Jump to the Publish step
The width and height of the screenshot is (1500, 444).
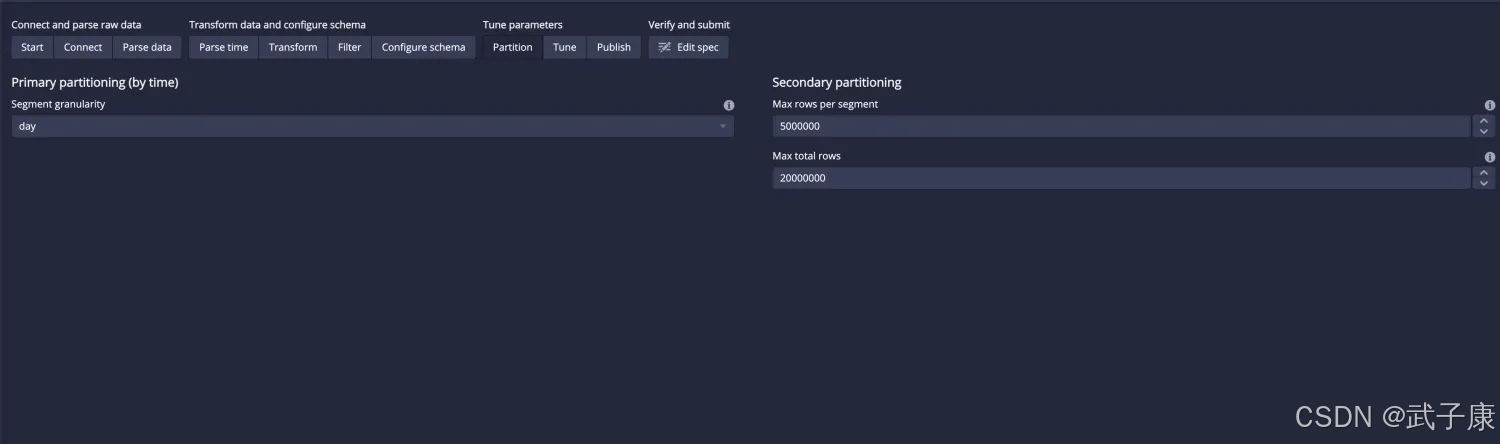pos(614,47)
